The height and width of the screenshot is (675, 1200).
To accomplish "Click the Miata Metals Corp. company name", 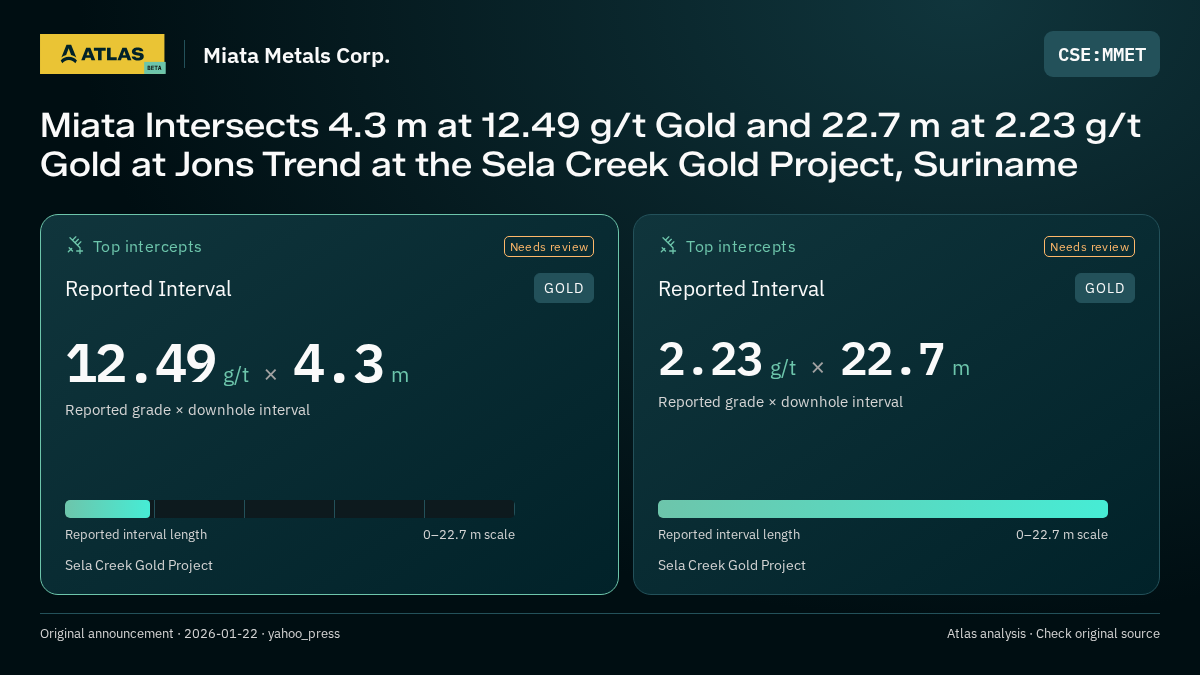I will [x=297, y=55].
